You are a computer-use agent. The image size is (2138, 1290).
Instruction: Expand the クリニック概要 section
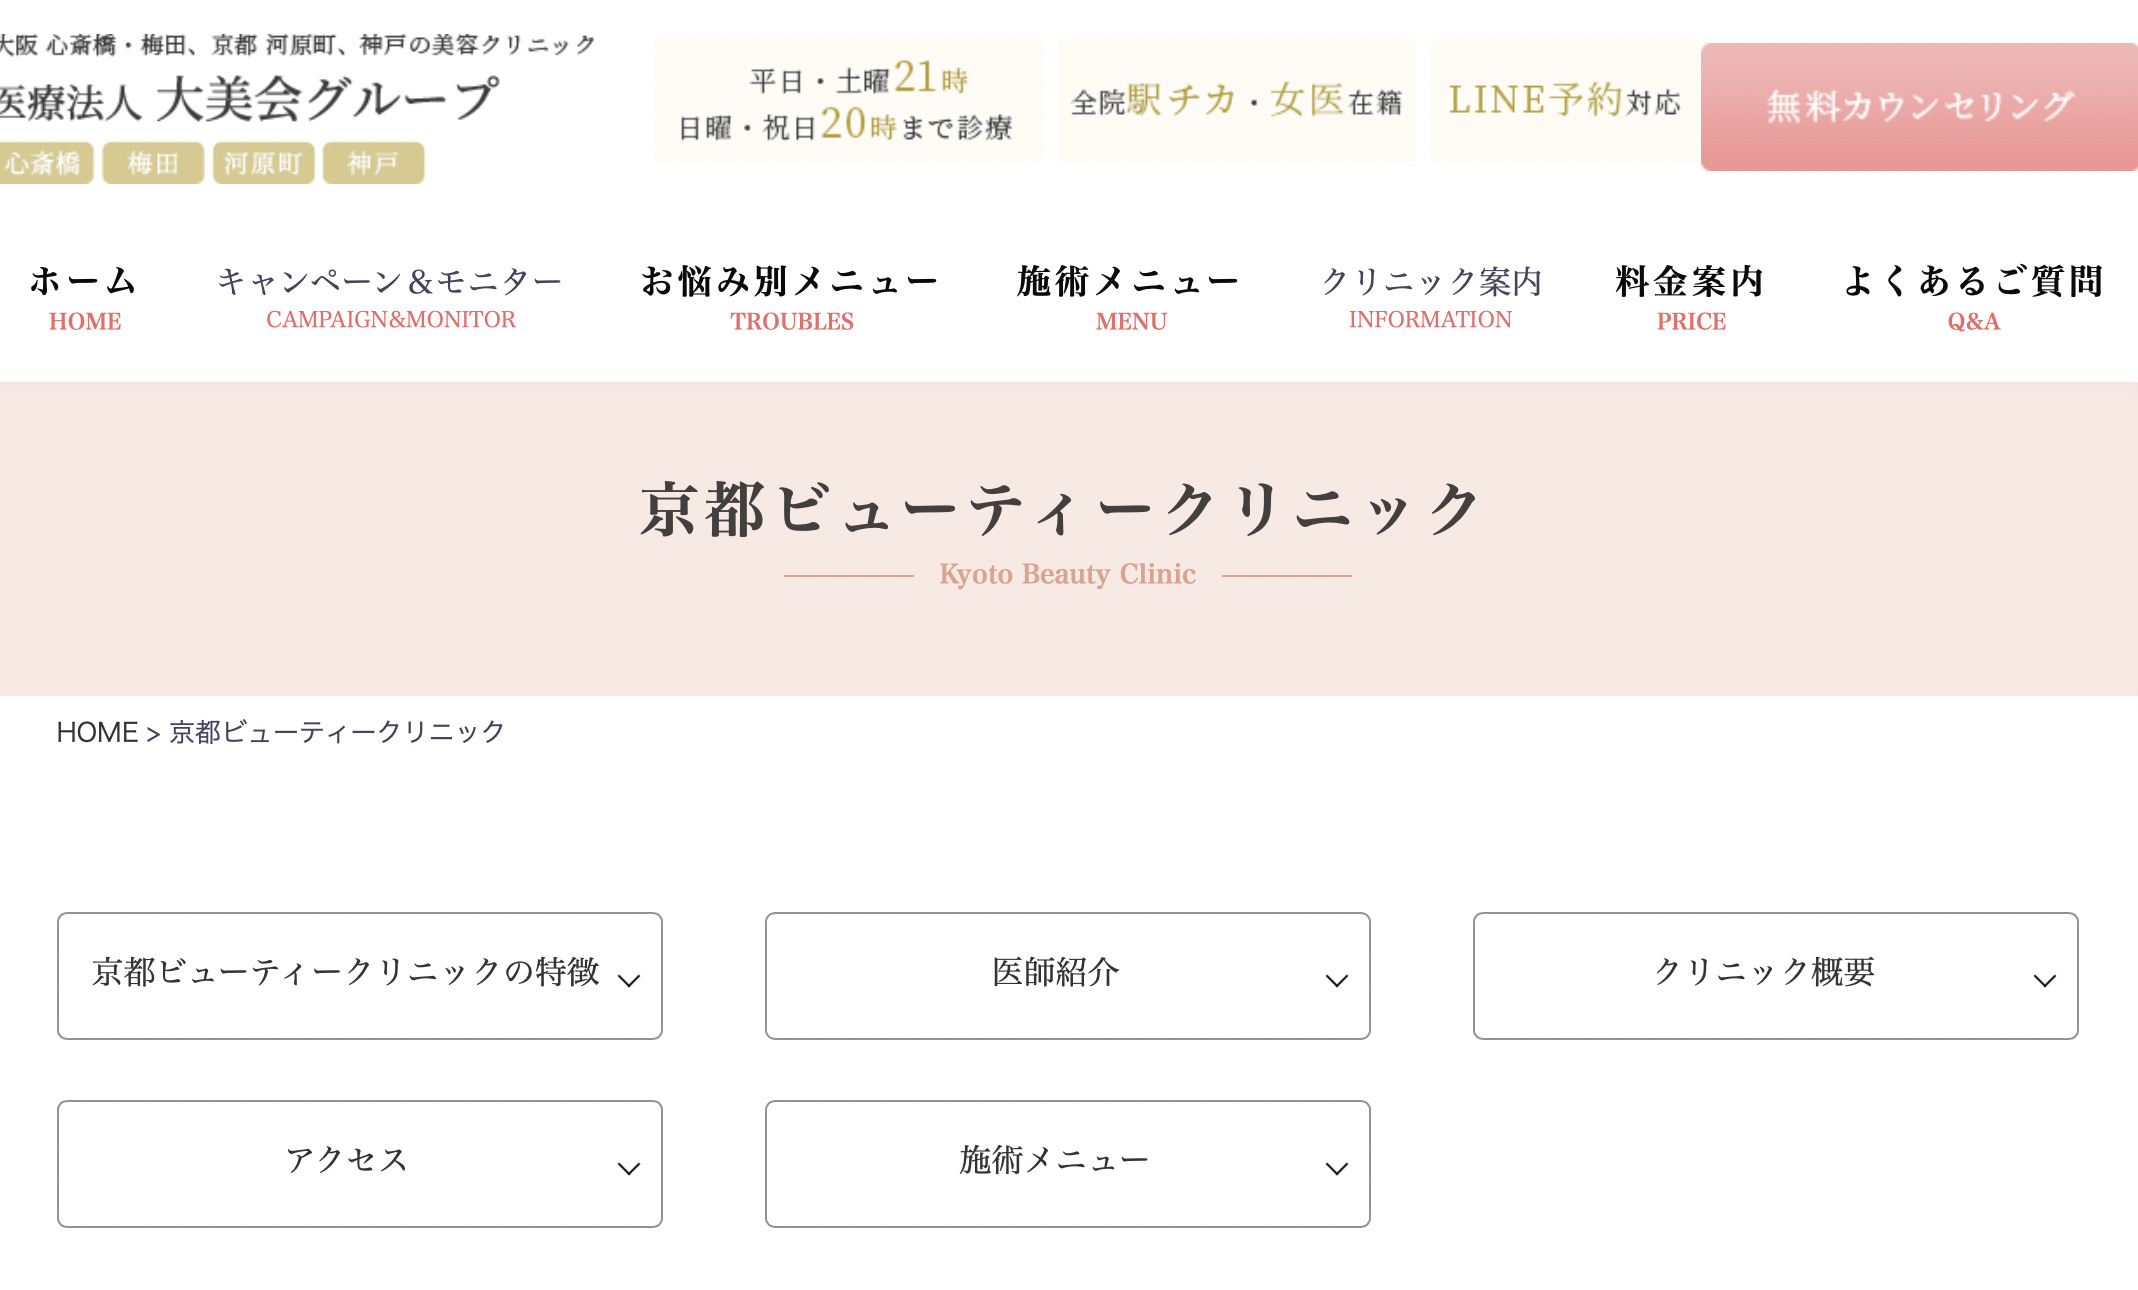pyautogui.click(x=1775, y=975)
